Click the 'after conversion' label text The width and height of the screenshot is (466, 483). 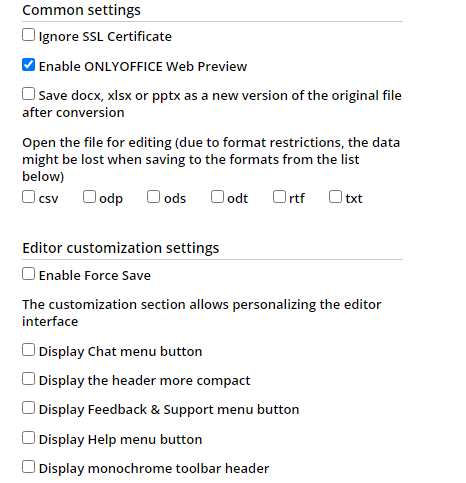[x=73, y=113]
